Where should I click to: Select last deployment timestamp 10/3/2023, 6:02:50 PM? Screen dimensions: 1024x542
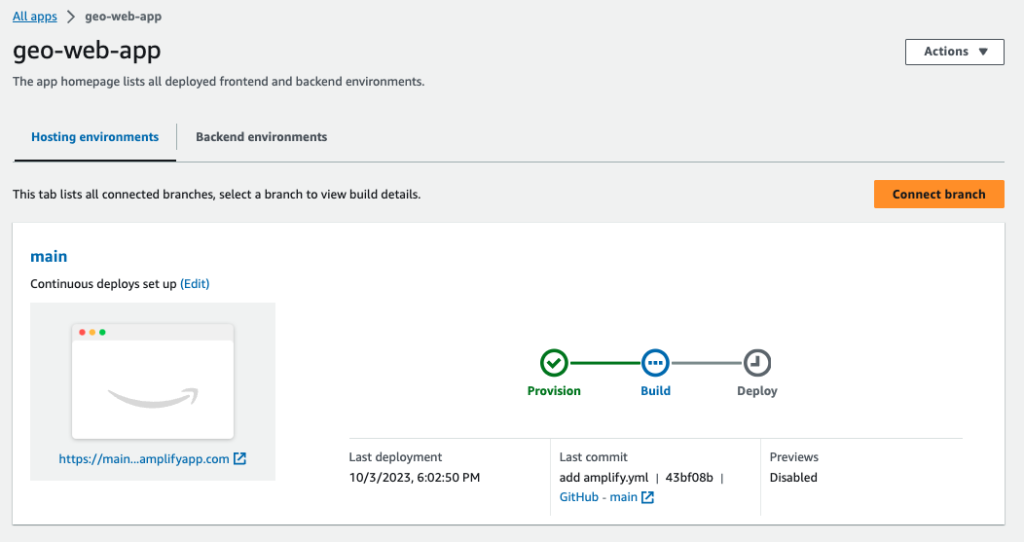click(414, 477)
